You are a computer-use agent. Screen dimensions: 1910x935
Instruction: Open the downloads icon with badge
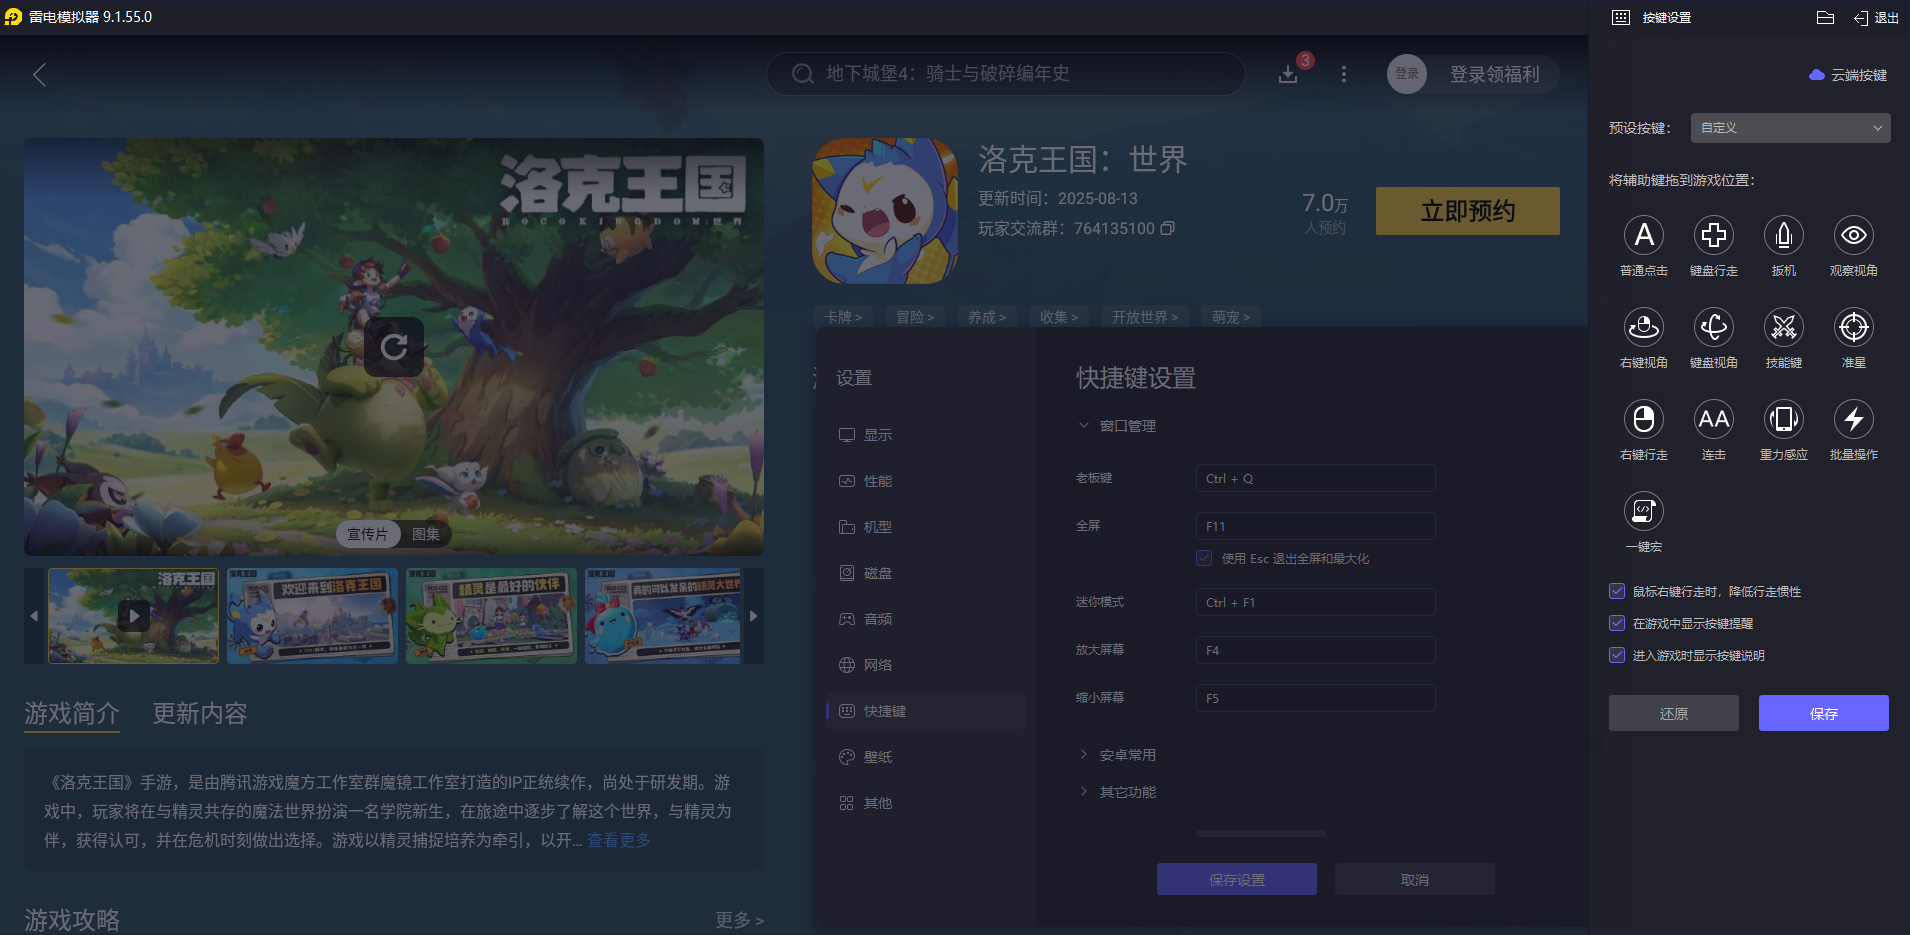[x=1288, y=74]
